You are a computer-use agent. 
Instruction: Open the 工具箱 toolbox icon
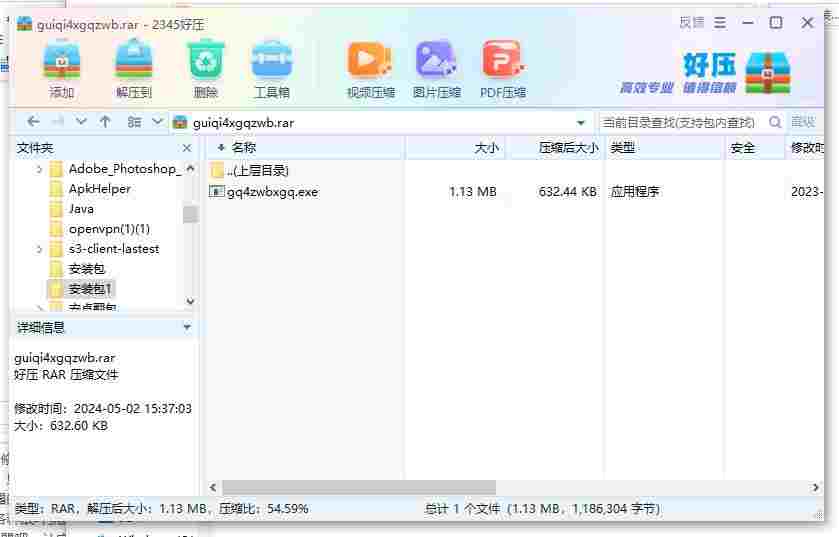pyautogui.click(x=272, y=70)
